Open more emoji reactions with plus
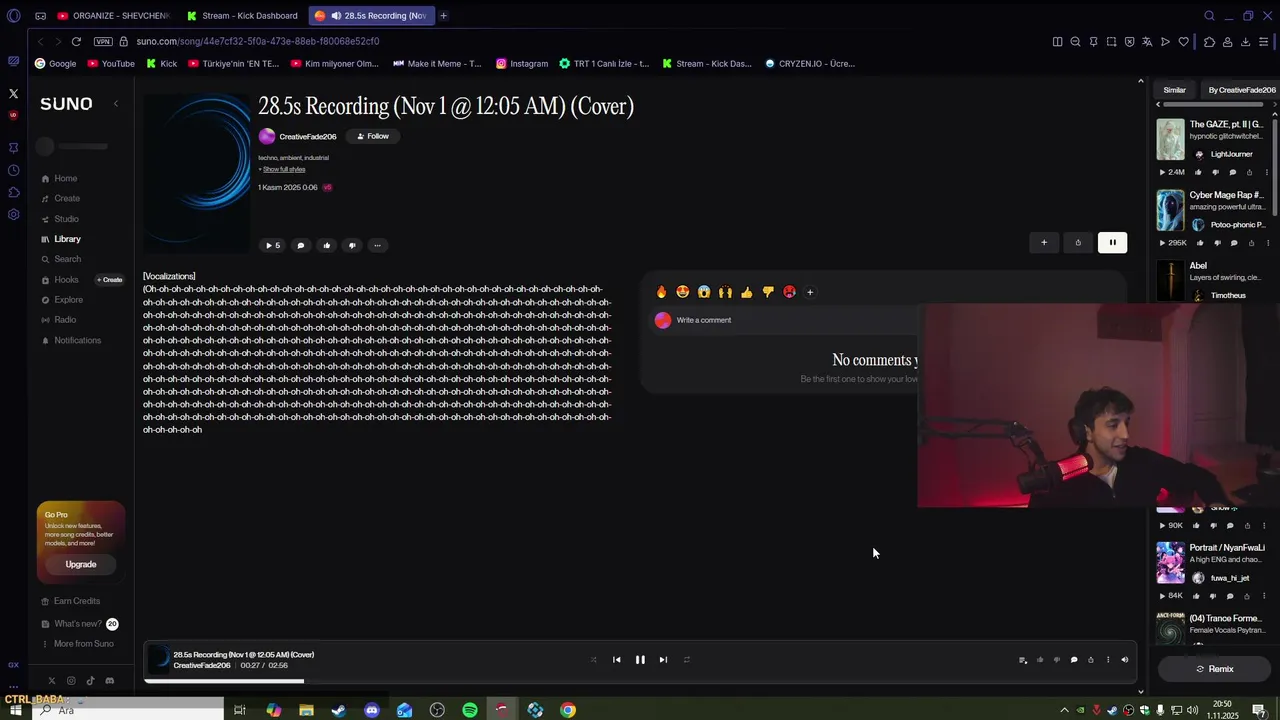The width and height of the screenshot is (1280, 720). (x=810, y=292)
